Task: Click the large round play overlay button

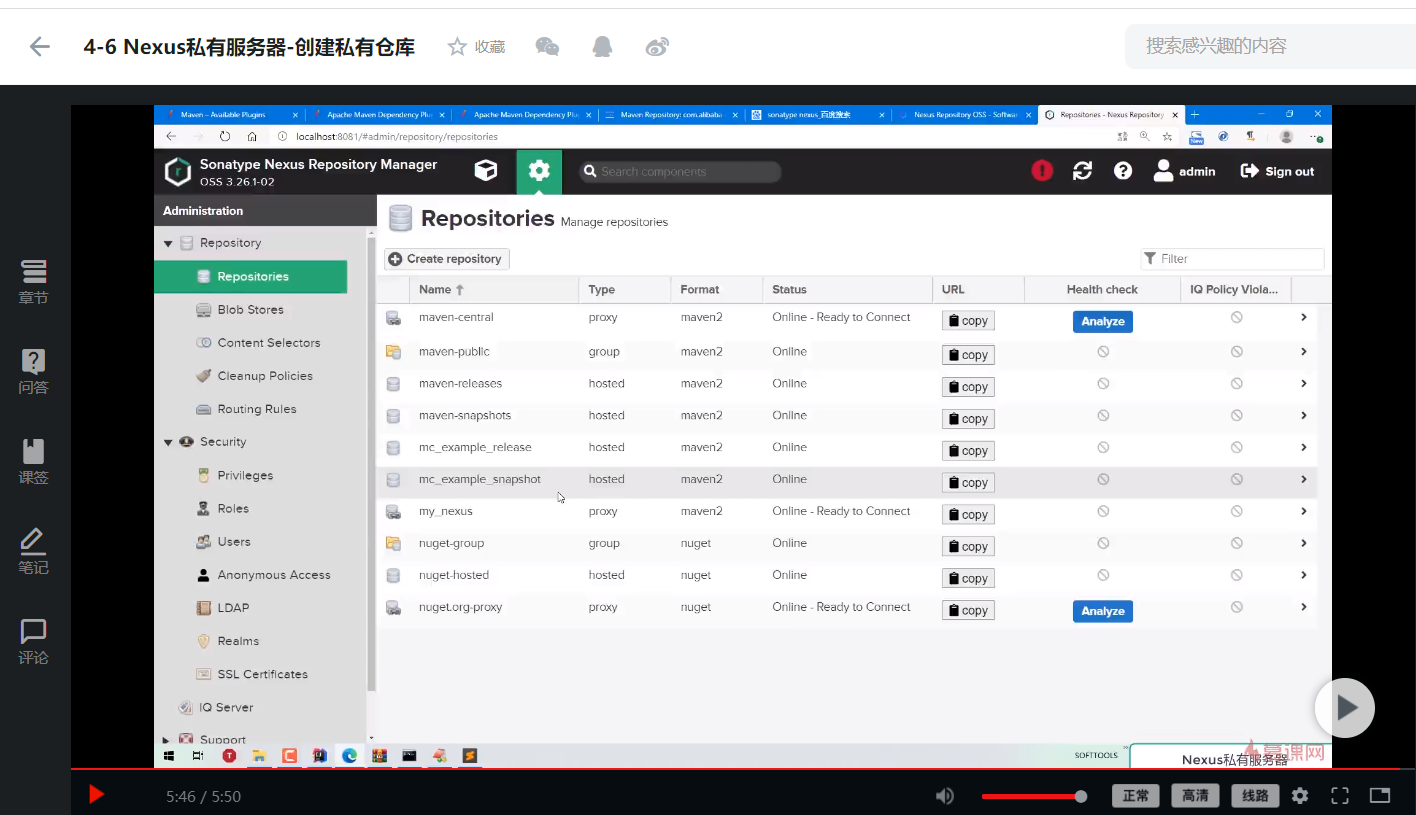Action: click(x=1345, y=708)
